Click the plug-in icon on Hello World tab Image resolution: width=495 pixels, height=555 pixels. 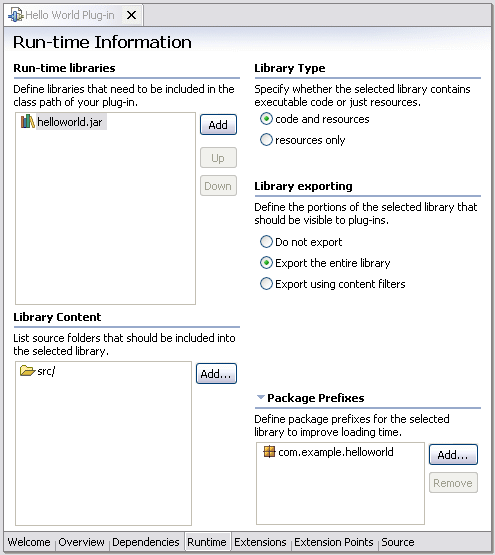pos(15,15)
